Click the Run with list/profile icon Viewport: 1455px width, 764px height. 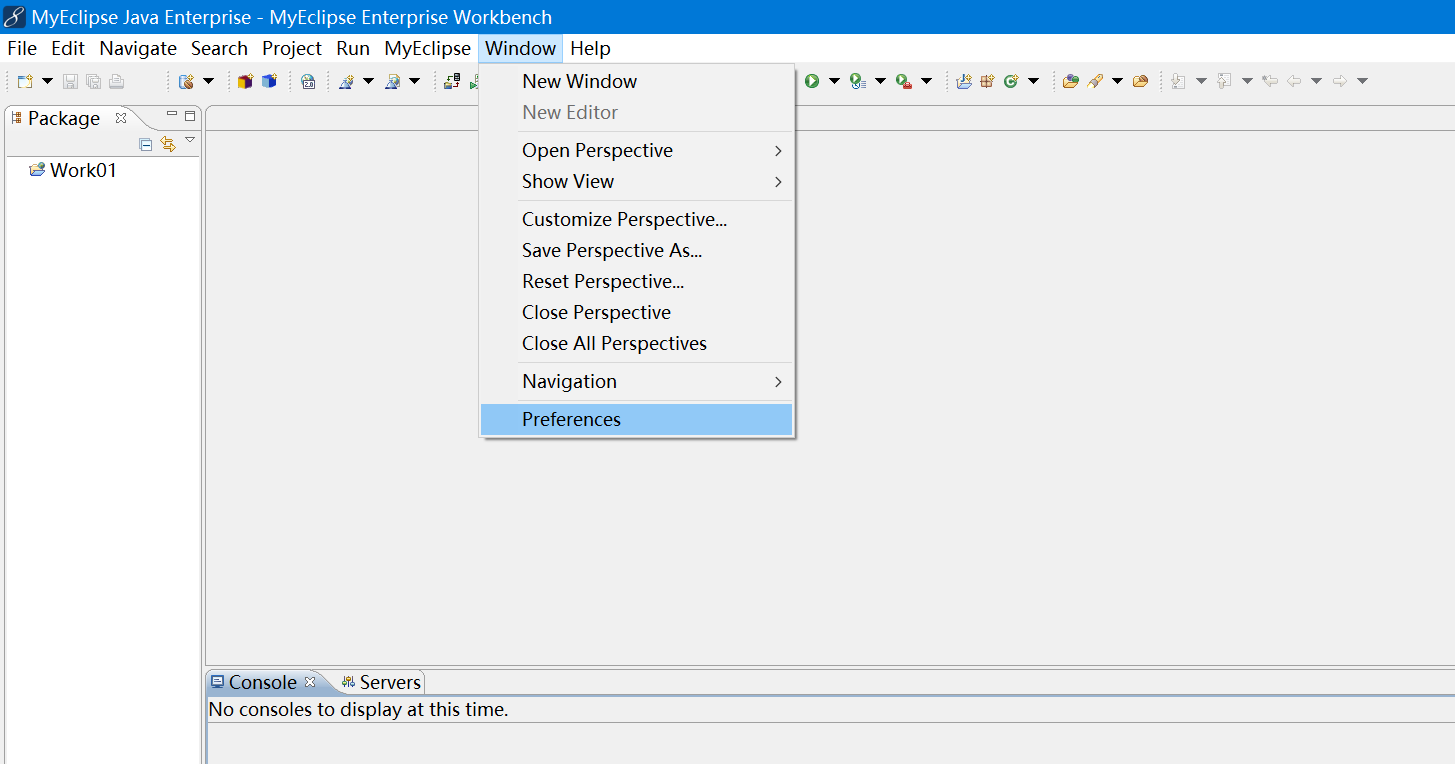[858, 82]
